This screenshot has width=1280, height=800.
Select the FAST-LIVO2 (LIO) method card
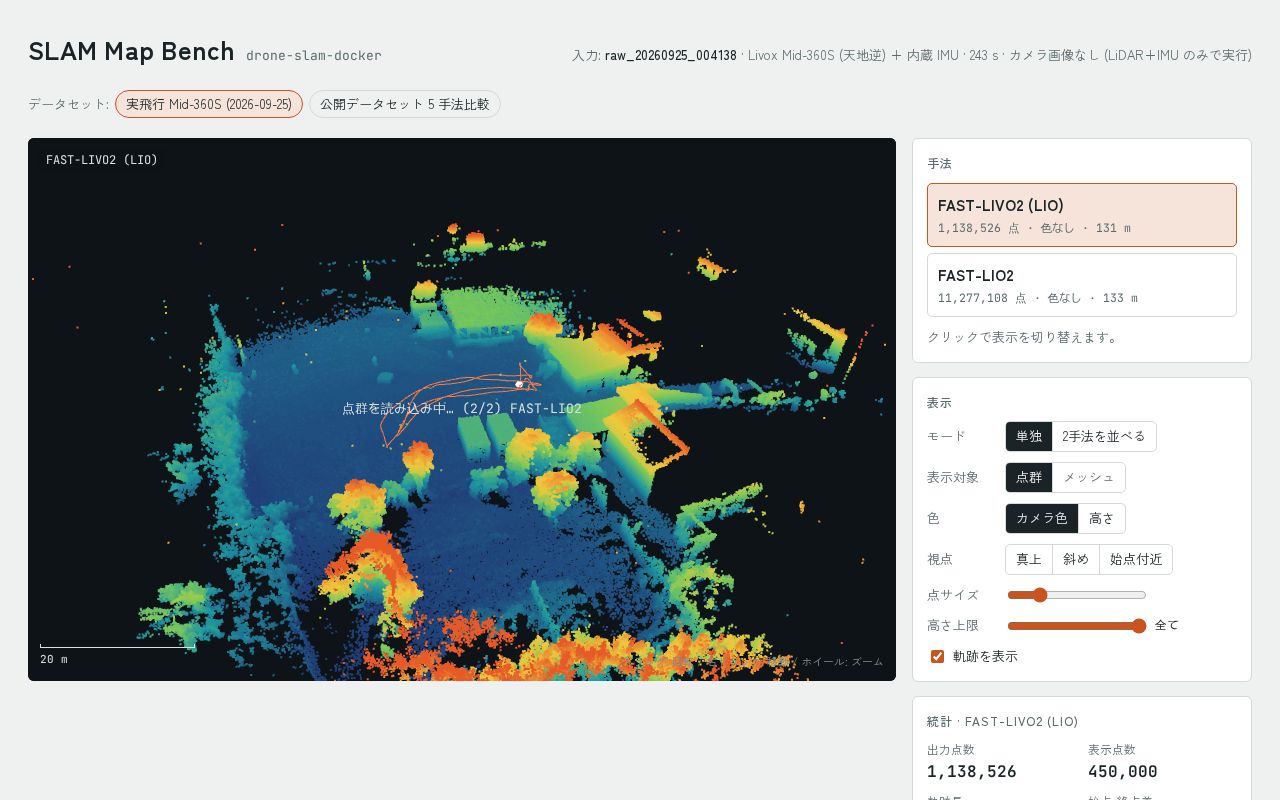click(1082, 215)
